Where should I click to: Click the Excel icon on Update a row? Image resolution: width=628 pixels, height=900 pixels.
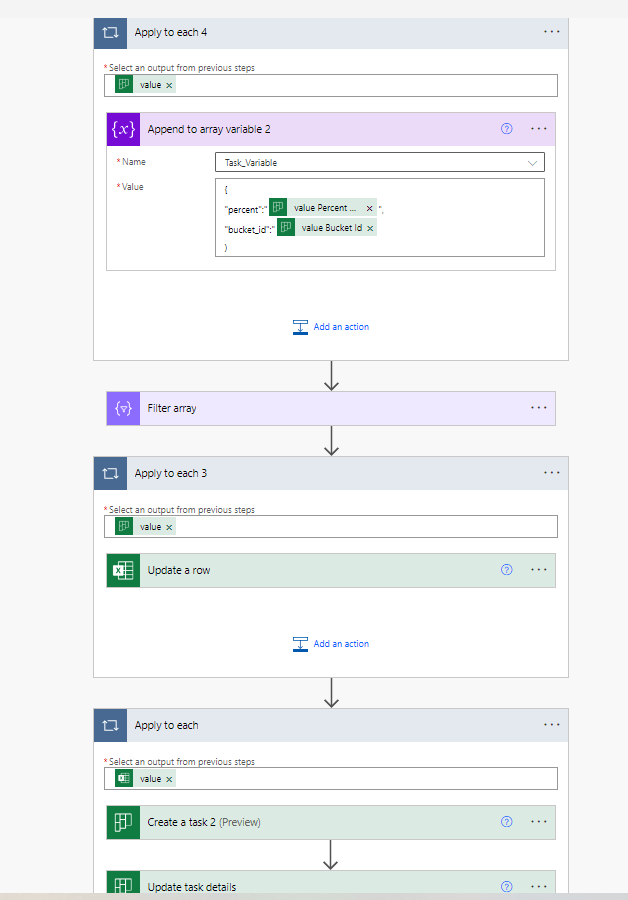pyautogui.click(x=123, y=570)
